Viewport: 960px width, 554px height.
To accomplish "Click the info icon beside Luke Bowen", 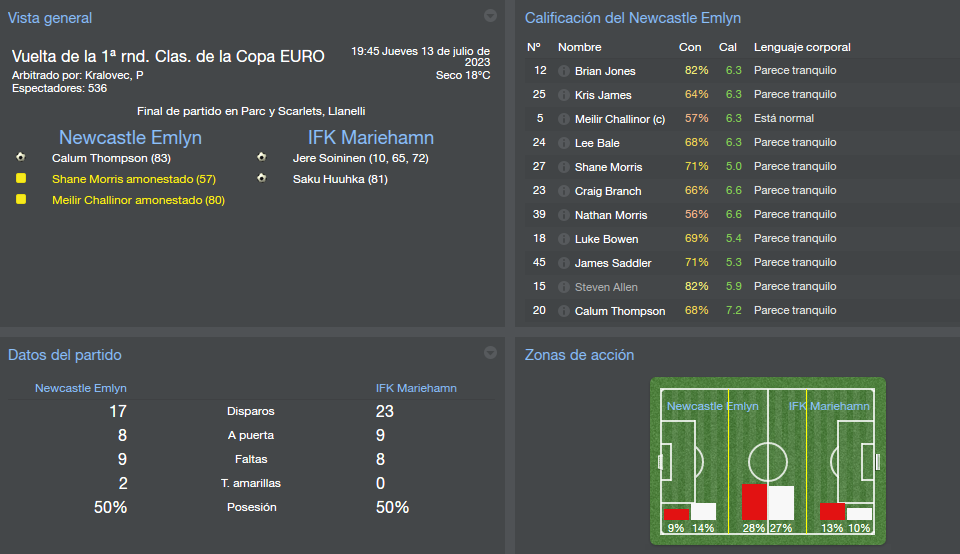I will (564, 239).
